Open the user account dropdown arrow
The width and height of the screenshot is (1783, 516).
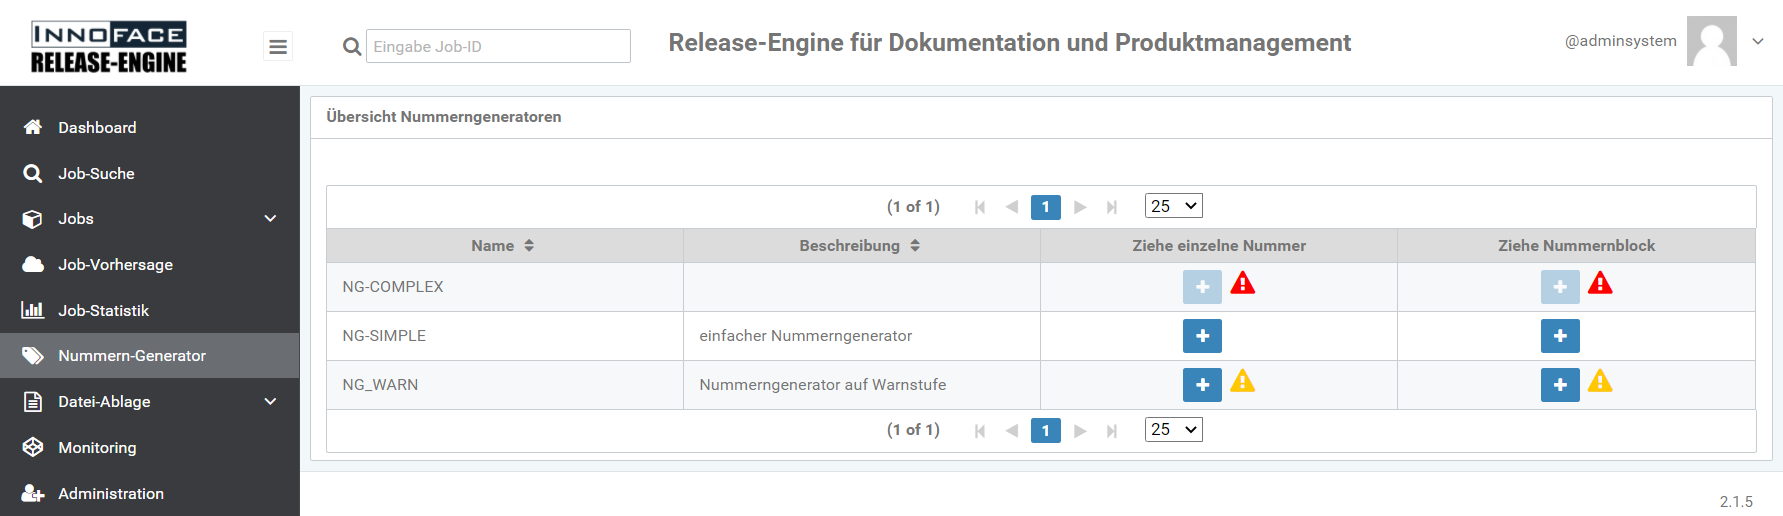click(x=1758, y=41)
